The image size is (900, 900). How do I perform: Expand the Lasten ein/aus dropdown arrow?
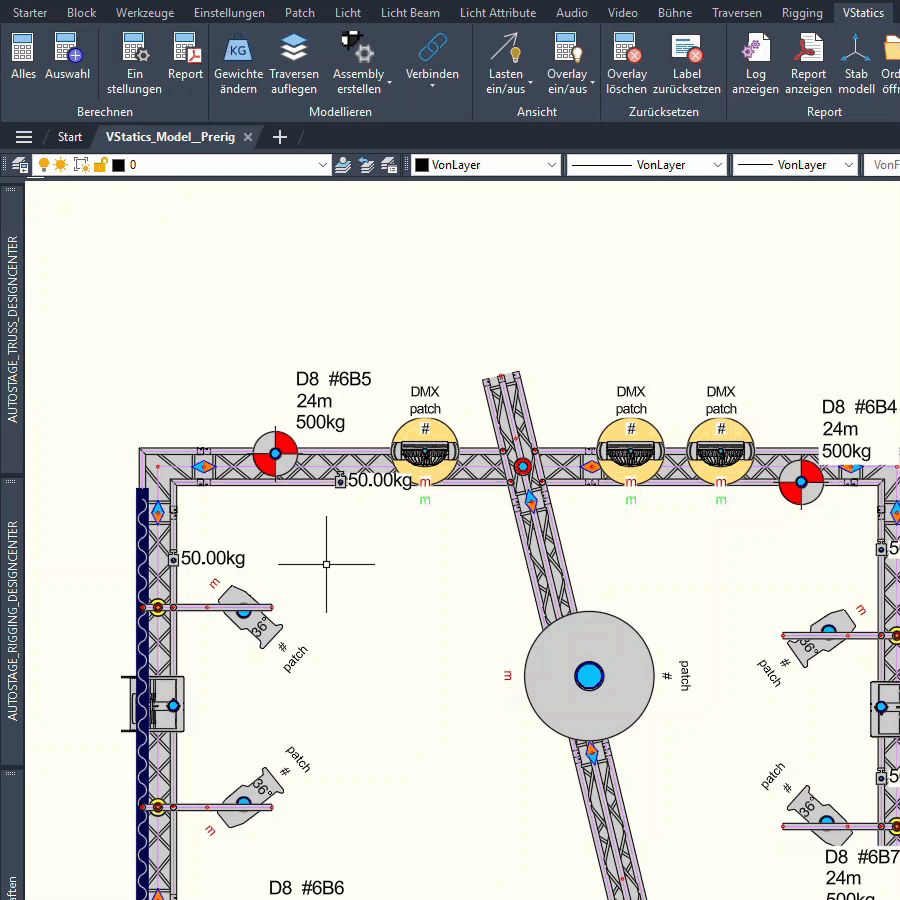coord(530,83)
